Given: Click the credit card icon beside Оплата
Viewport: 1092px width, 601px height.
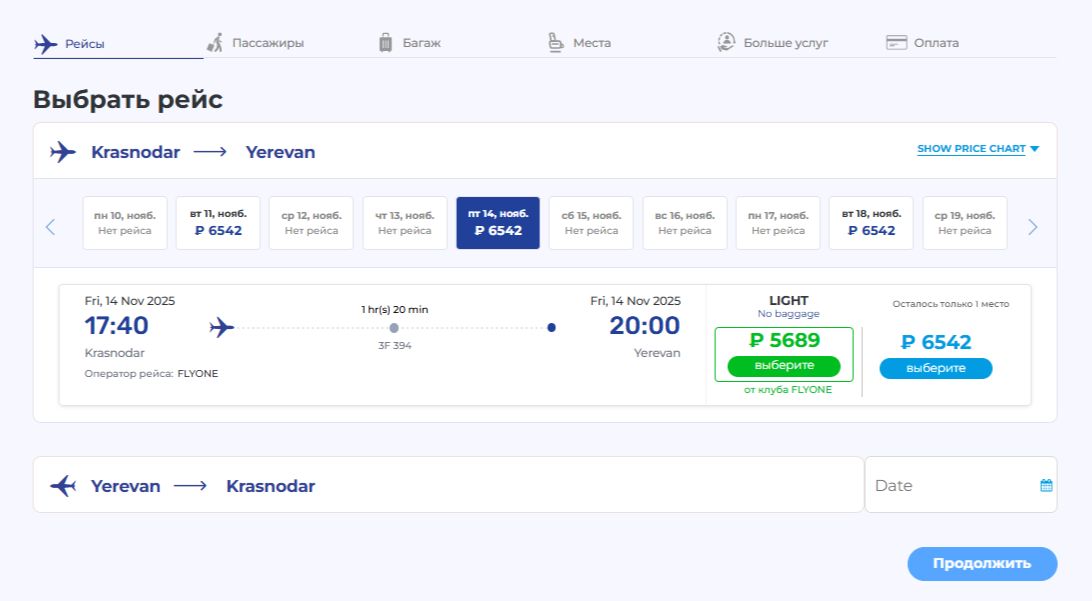Looking at the screenshot, I should point(896,43).
